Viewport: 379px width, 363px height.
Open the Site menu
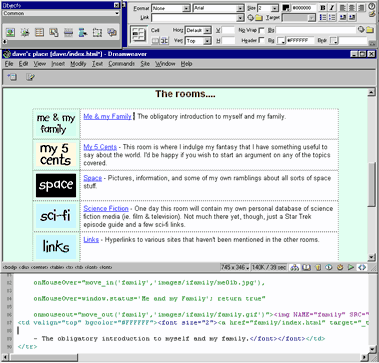pos(145,64)
